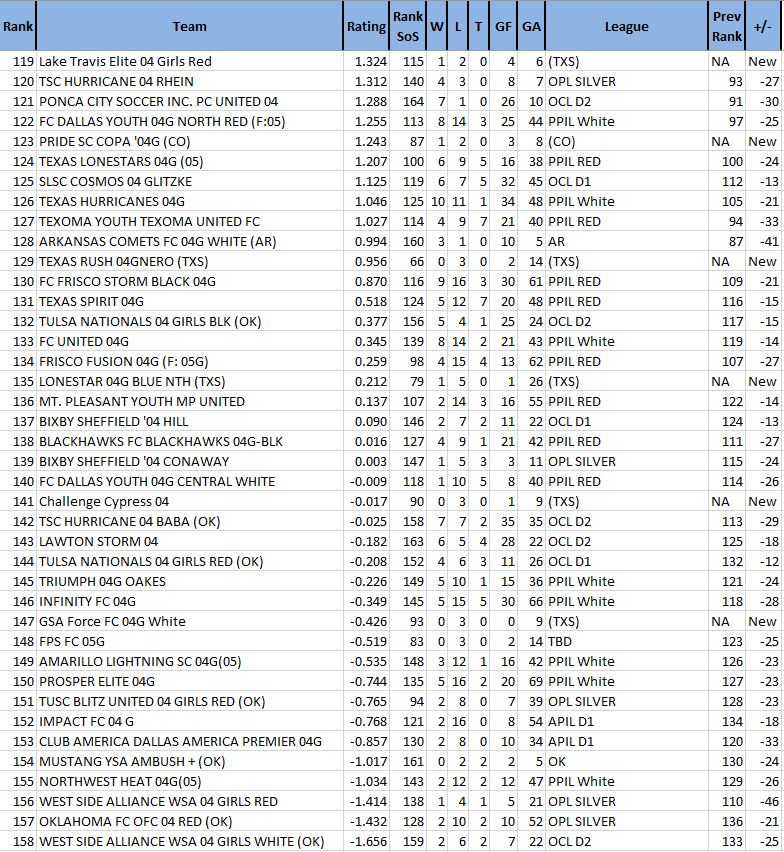
Task: Select the Rating column header
Action: [366, 26]
